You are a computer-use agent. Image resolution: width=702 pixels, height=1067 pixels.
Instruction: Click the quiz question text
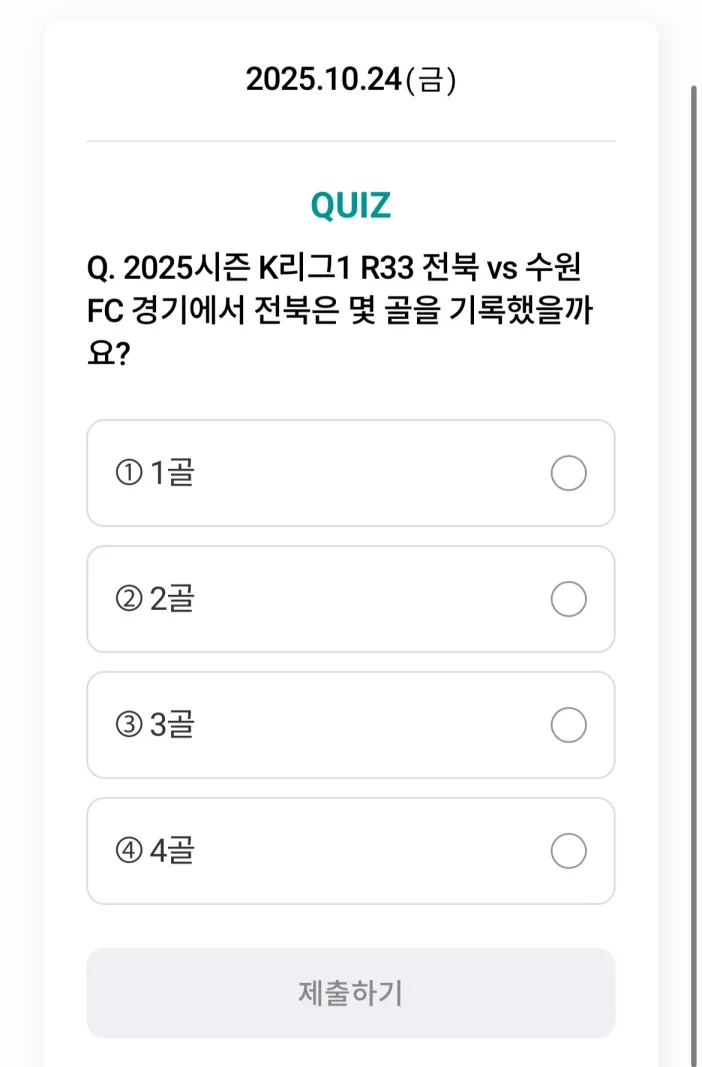[x=340, y=310]
